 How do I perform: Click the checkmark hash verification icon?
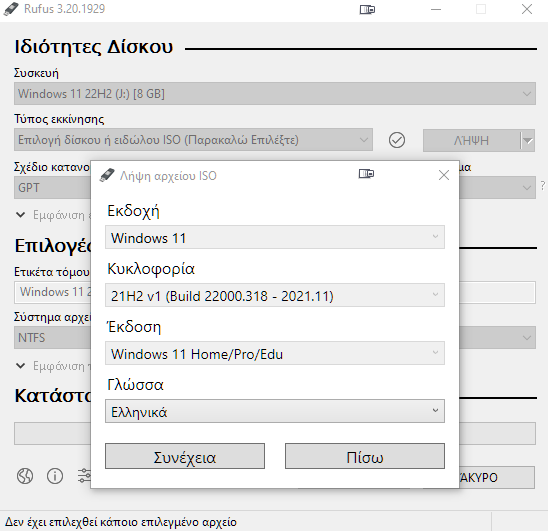(397, 140)
